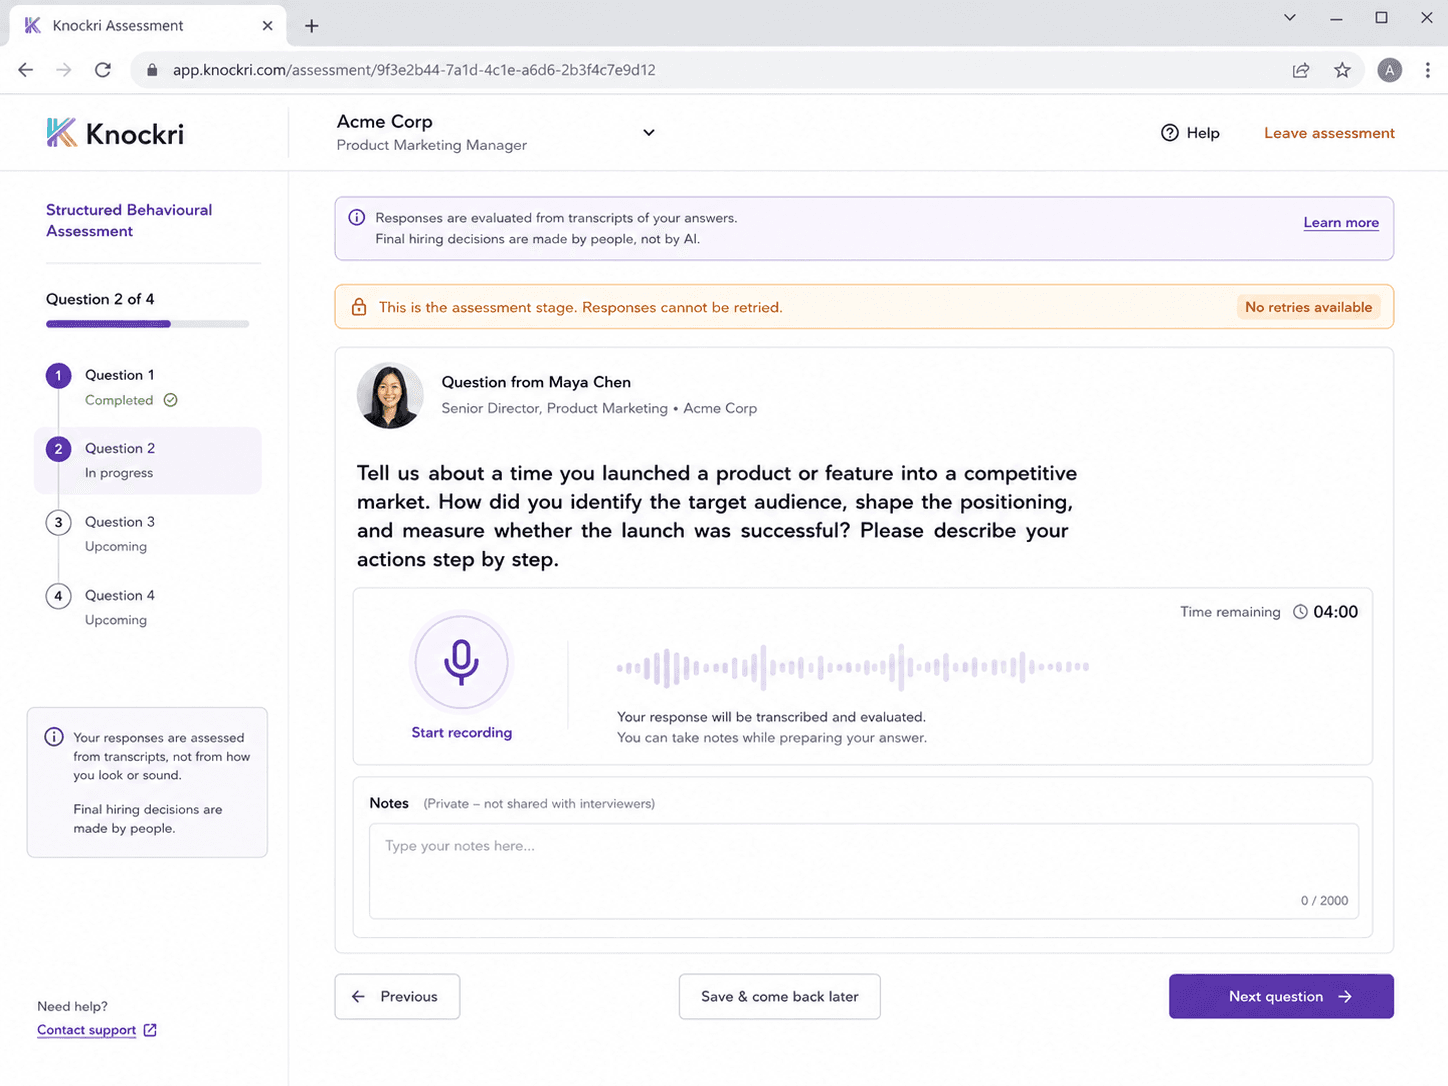
Task: Click the Product Marketing Manager role text
Action: point(431,145)
